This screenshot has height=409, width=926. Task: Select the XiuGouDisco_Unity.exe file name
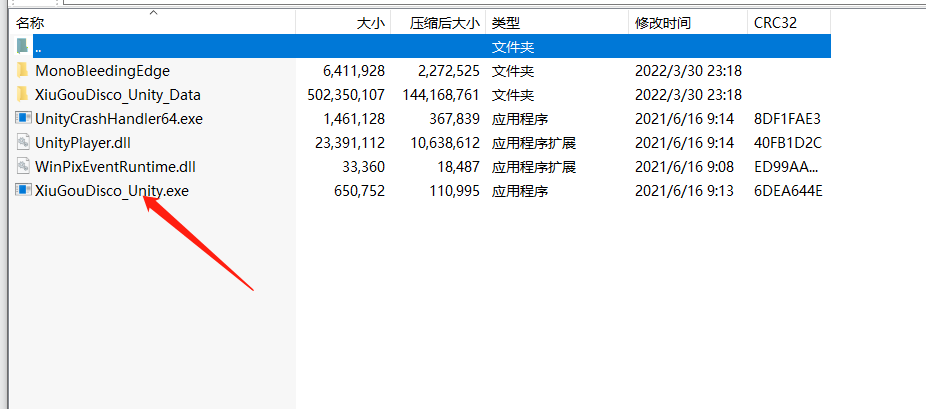[112, 191]
